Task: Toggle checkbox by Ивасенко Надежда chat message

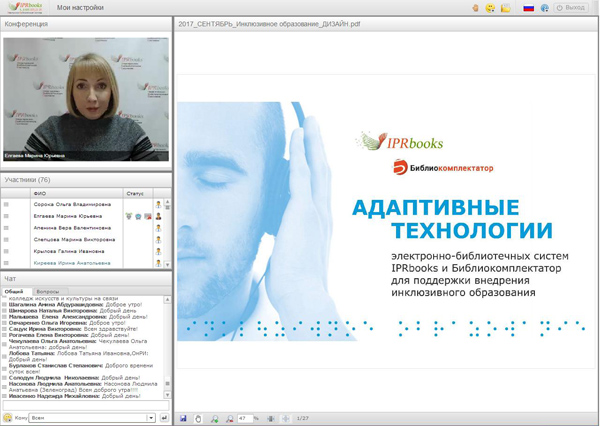Action: point(5,396)
